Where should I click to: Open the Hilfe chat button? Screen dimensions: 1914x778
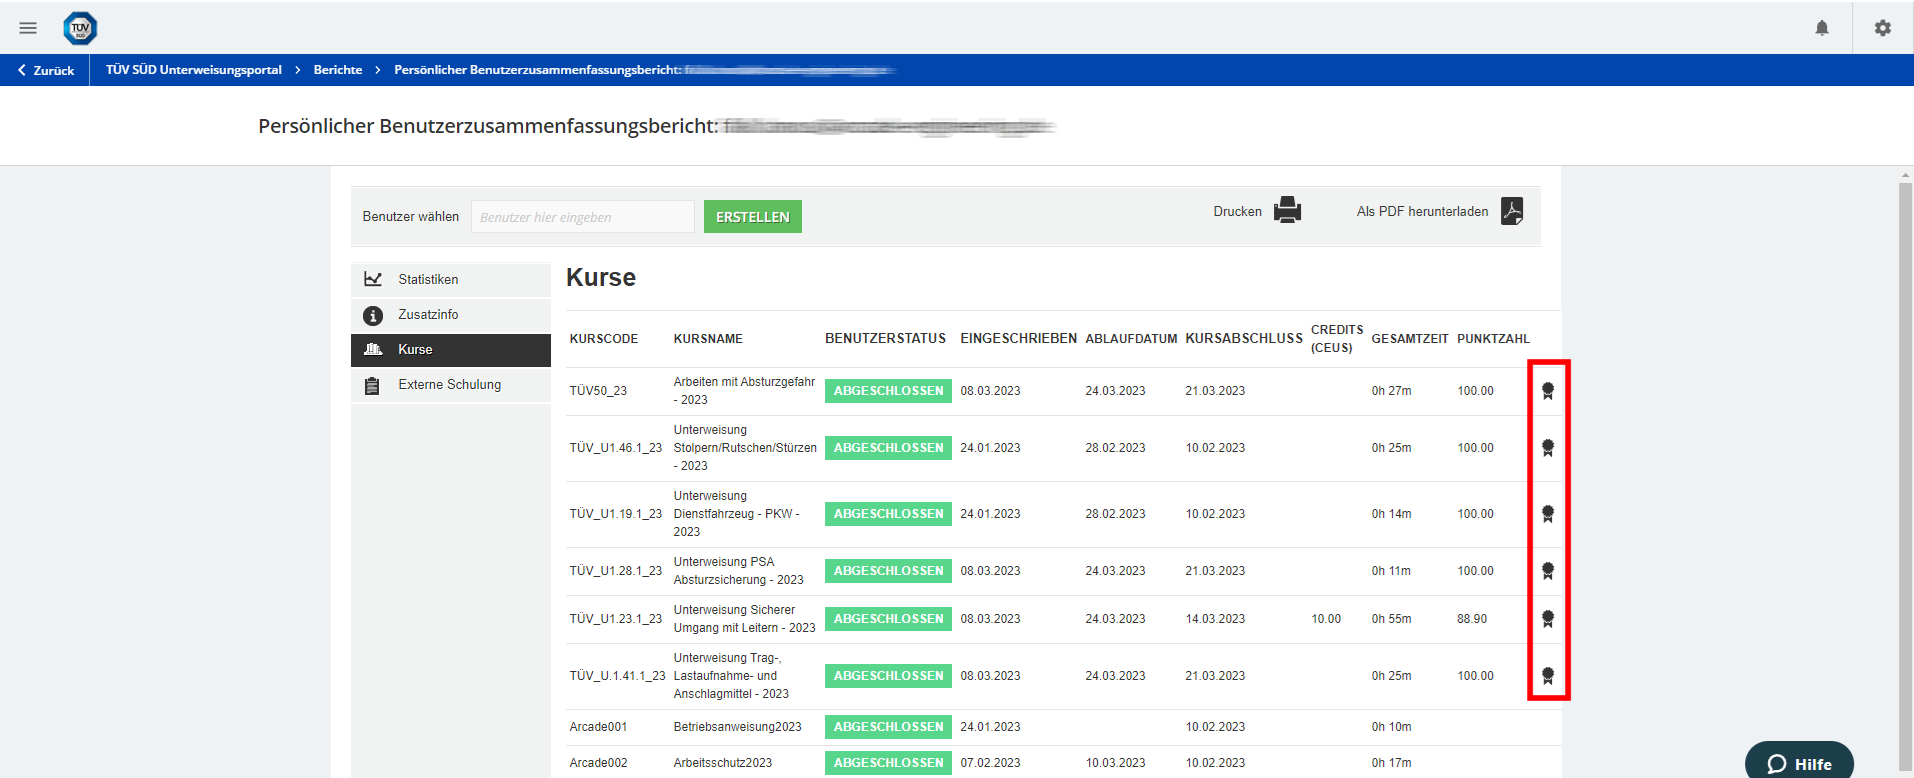[1798, 763]
